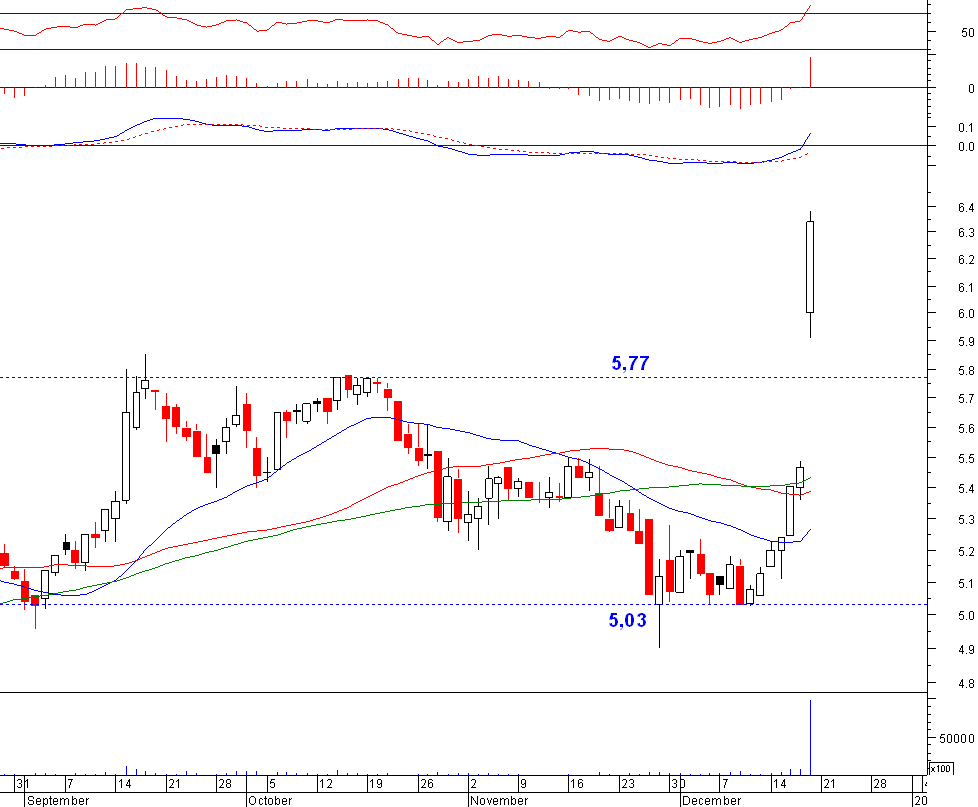Select the December 21 date label
This screenshot has height=807, width=978.
[830, 784]
